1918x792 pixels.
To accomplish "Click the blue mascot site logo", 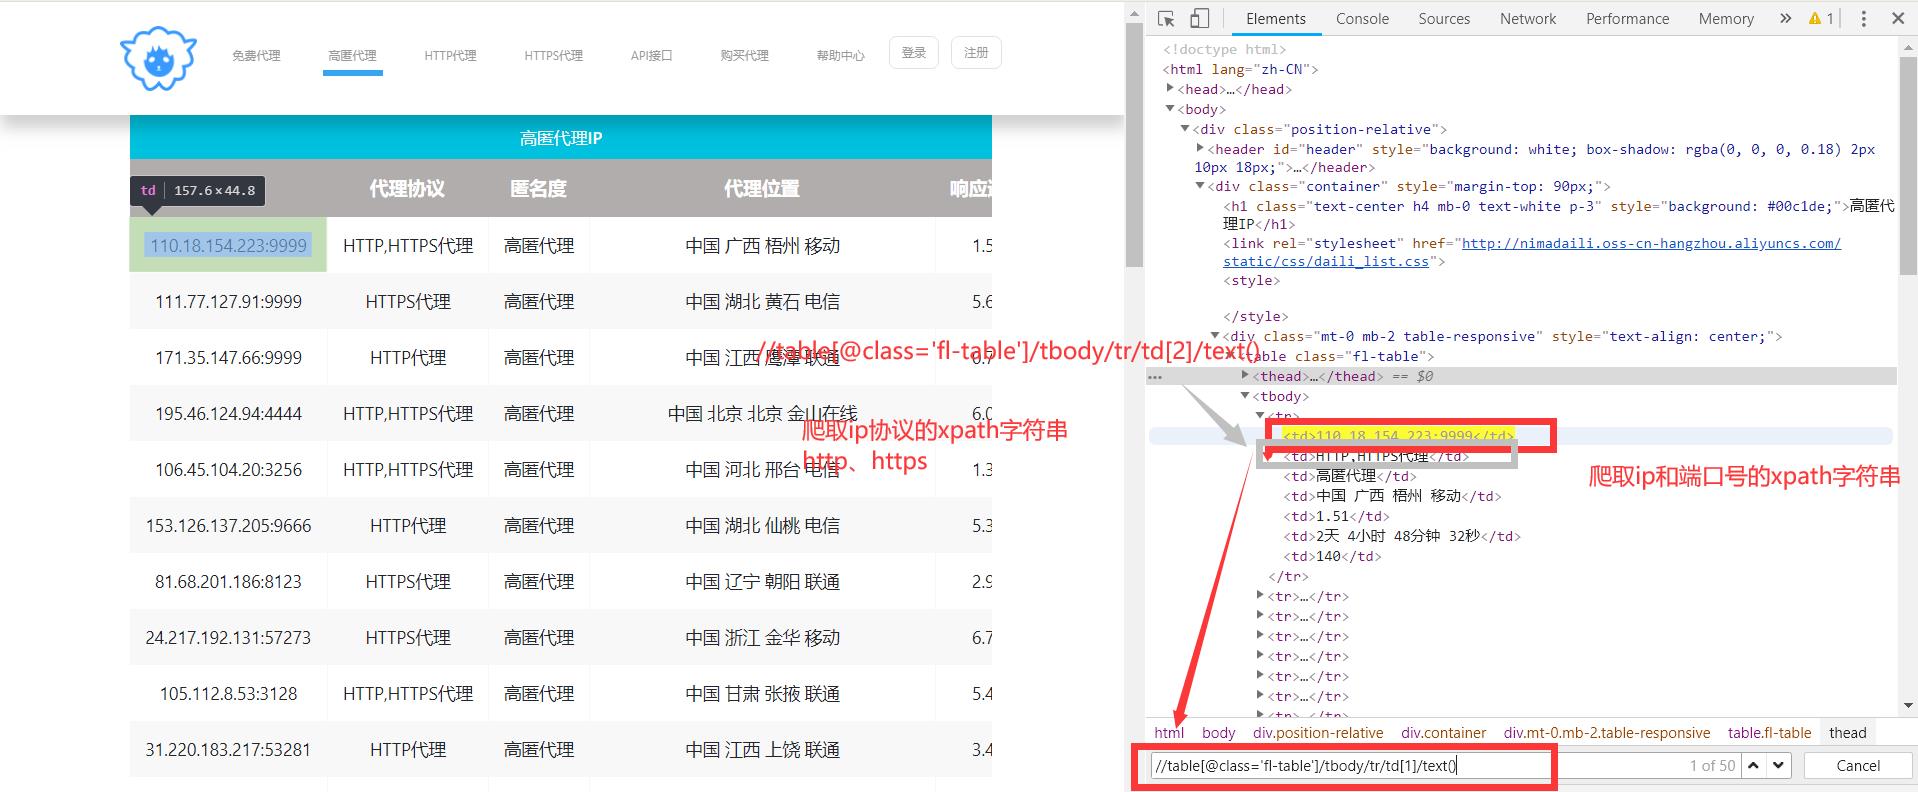I will [x=158, y=58].
